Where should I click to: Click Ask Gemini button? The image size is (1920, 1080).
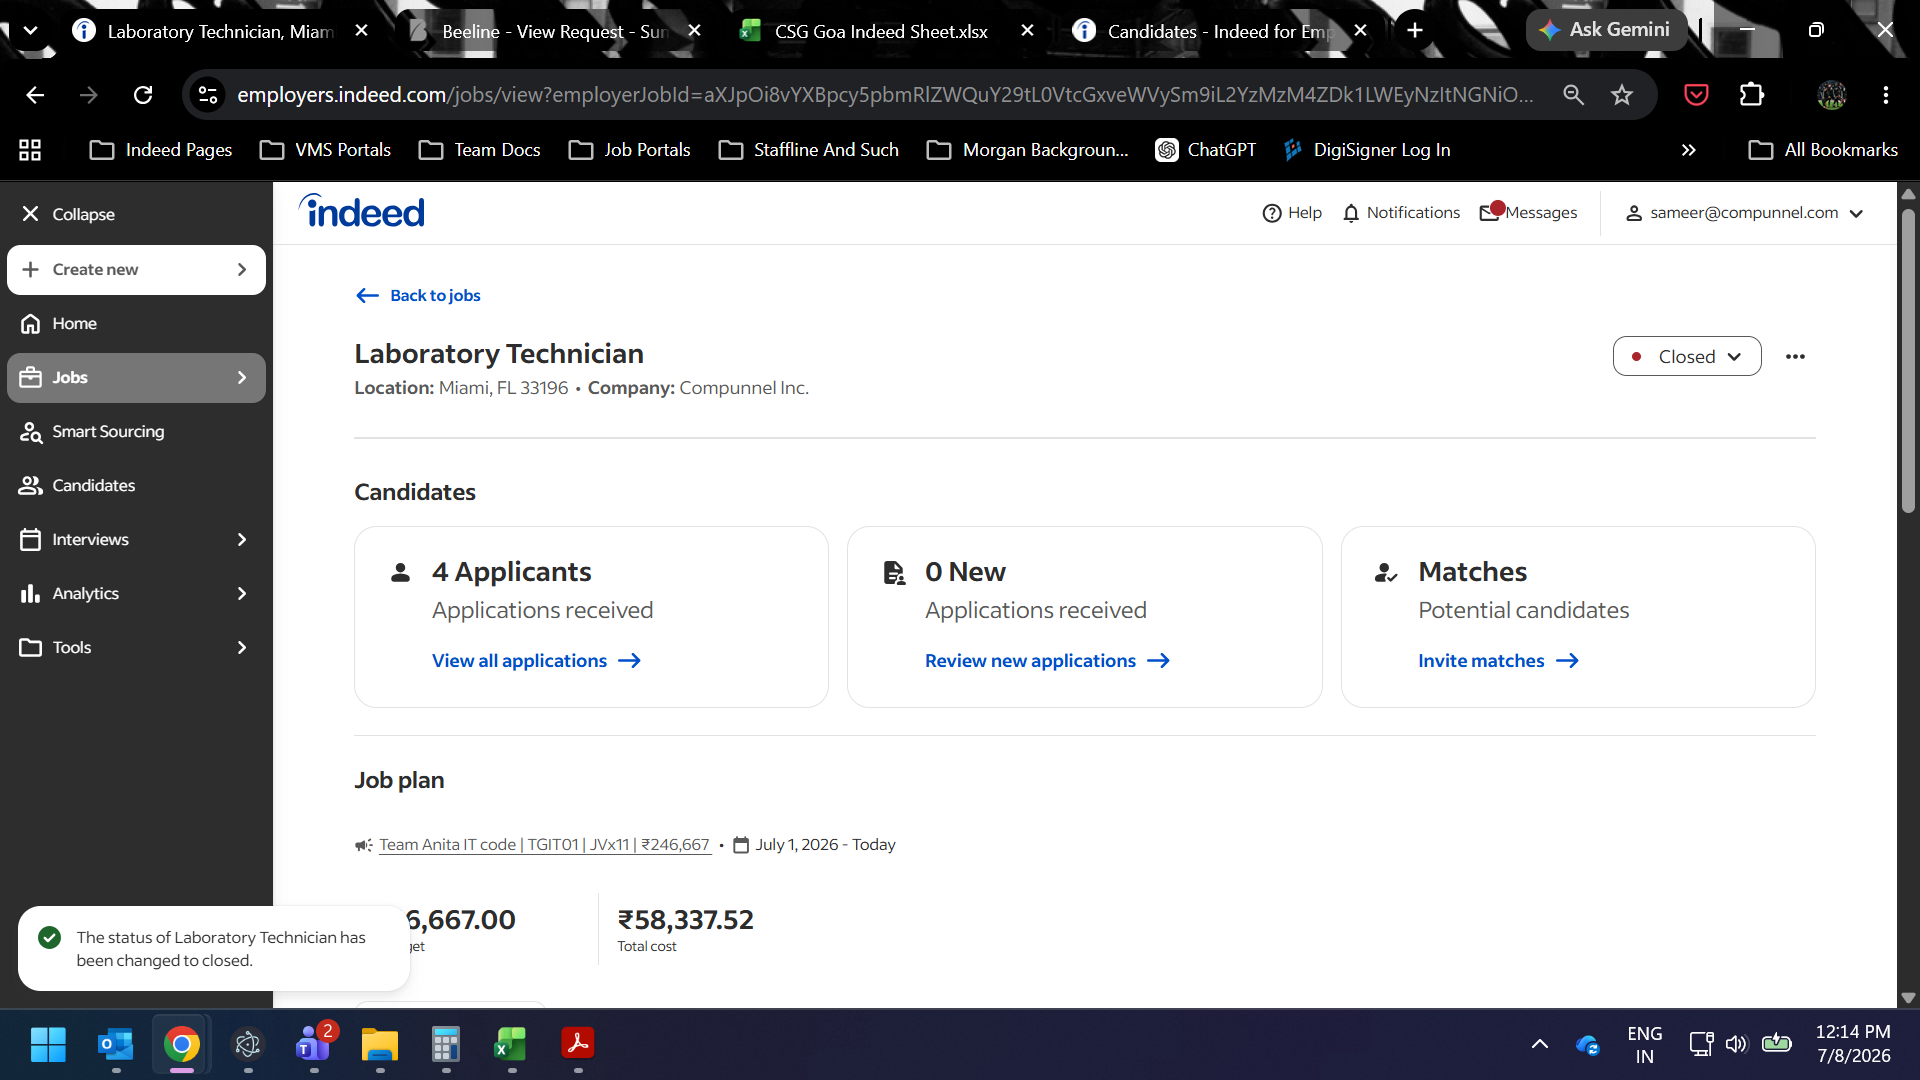click(x=1606, y=30)
